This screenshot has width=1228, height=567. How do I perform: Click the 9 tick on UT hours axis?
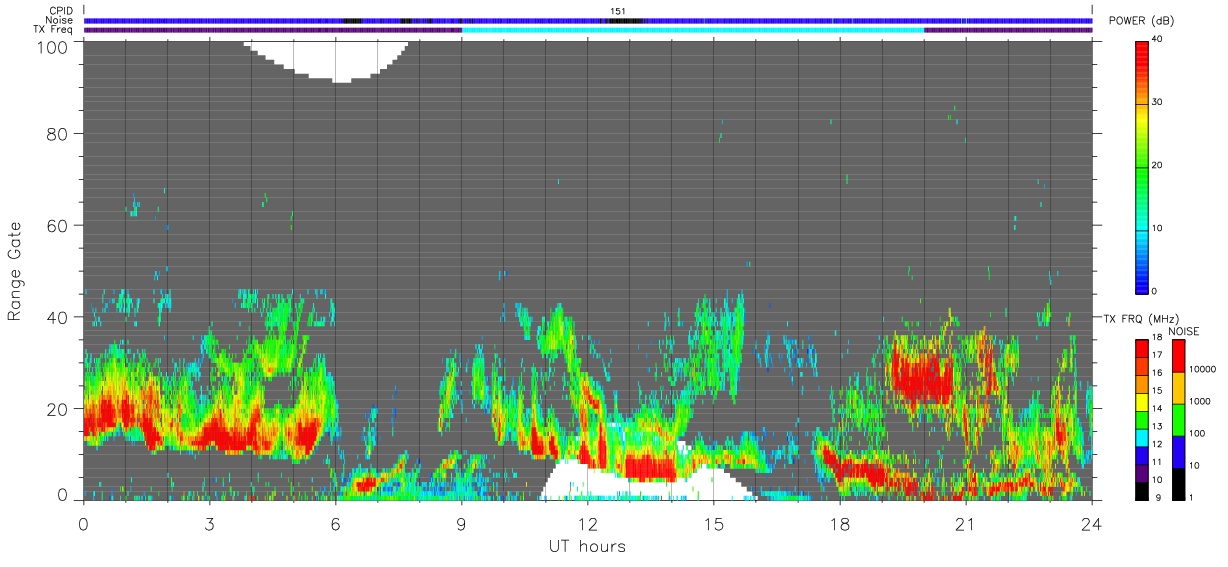[461, 523]
